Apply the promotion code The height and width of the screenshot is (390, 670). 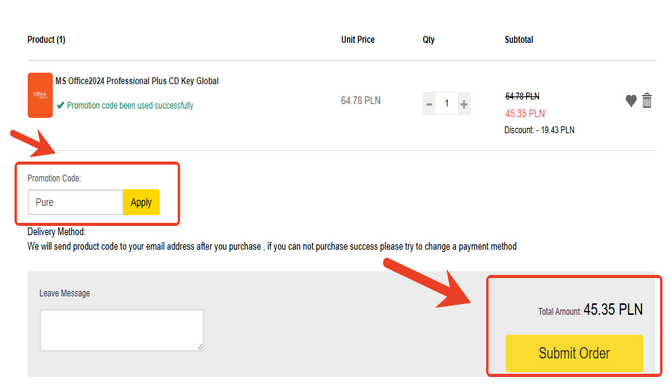(141, 202)
